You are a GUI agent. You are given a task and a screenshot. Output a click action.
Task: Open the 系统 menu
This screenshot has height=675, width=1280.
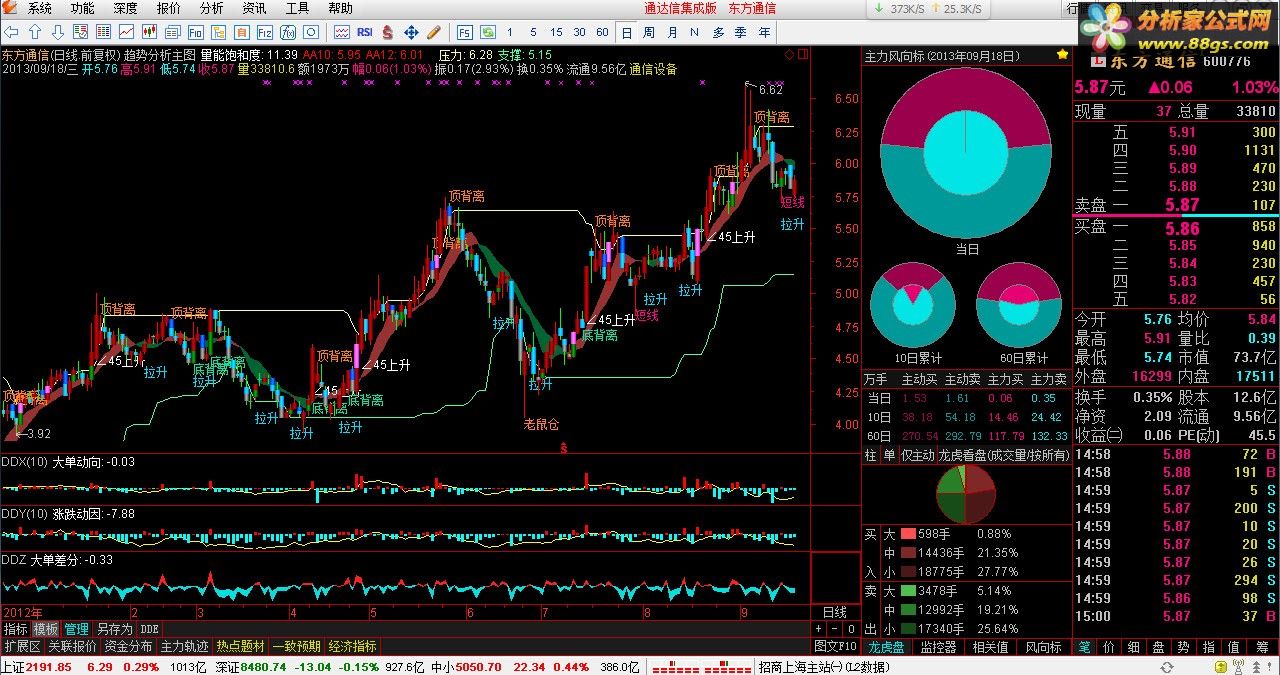pyautogui.click(x=40, y=8)
